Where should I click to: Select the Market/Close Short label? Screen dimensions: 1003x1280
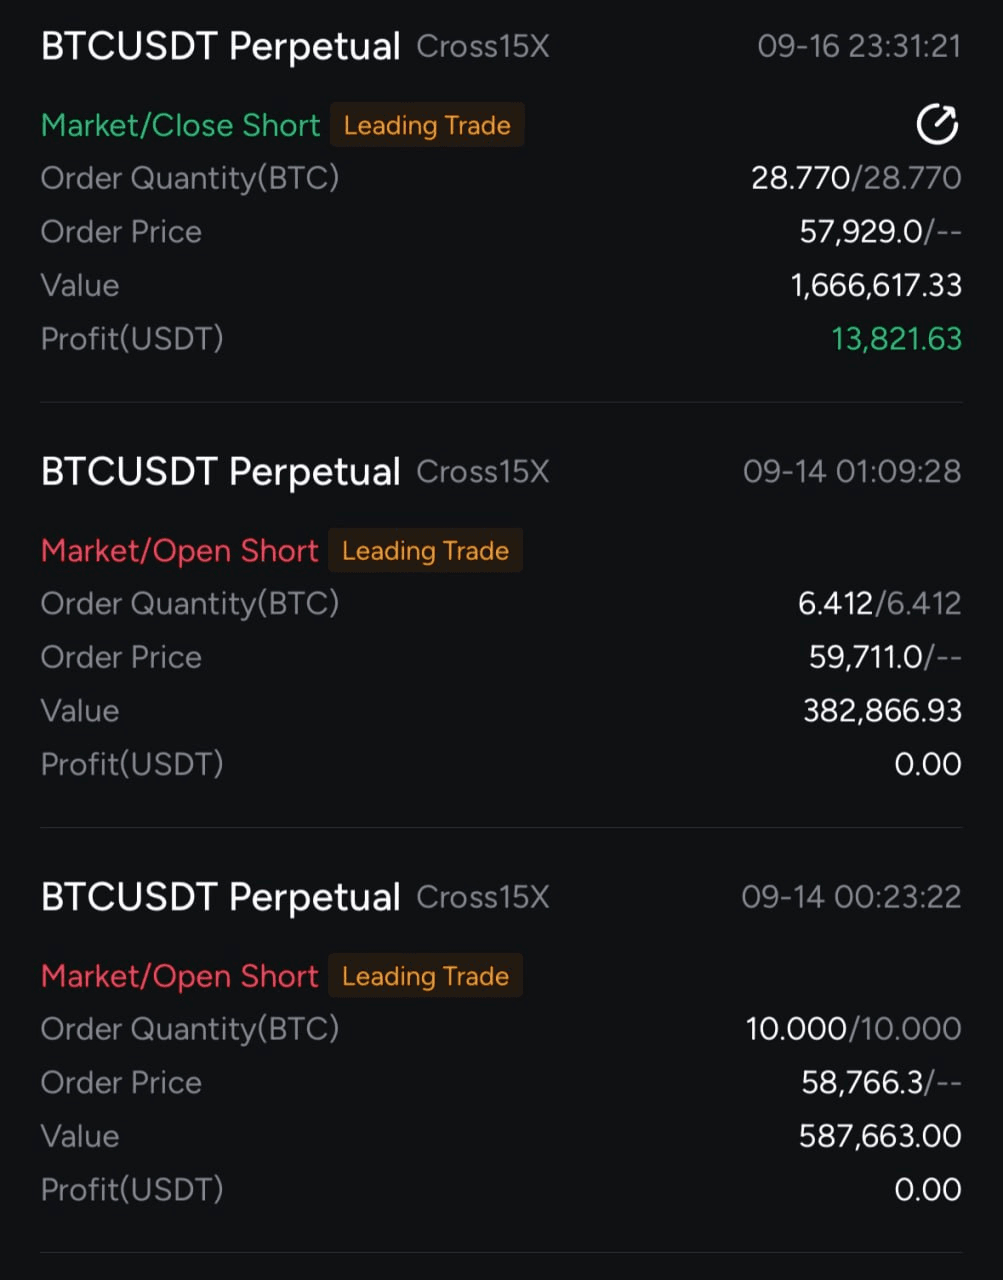click(x=181, y=125)
